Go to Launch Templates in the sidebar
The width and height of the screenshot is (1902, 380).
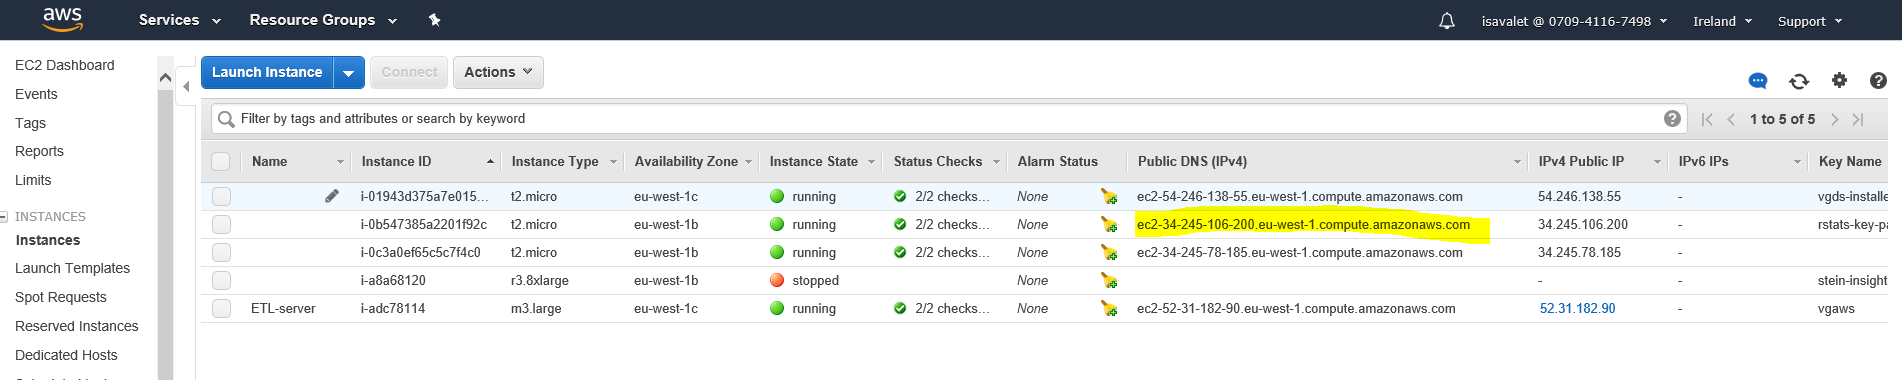tap(72, 268)
